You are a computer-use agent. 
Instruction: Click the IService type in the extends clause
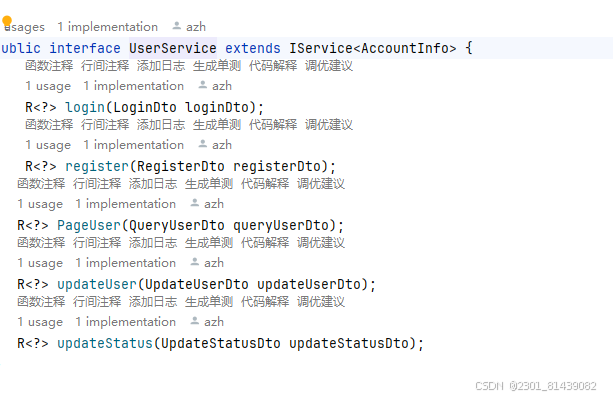[x=321, y=48]
